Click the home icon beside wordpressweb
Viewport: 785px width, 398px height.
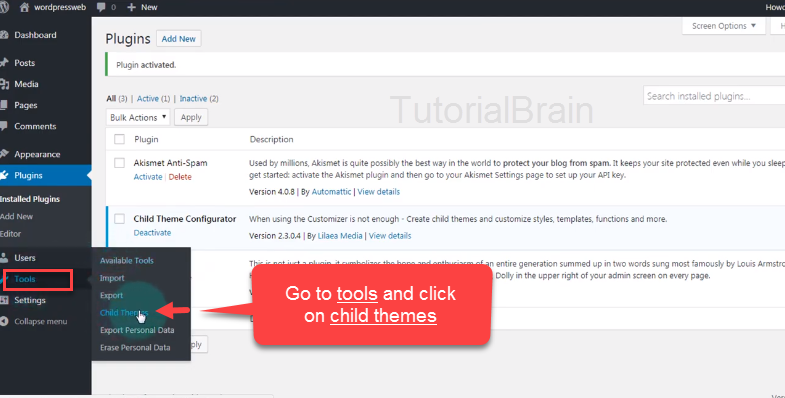point(24,7)
